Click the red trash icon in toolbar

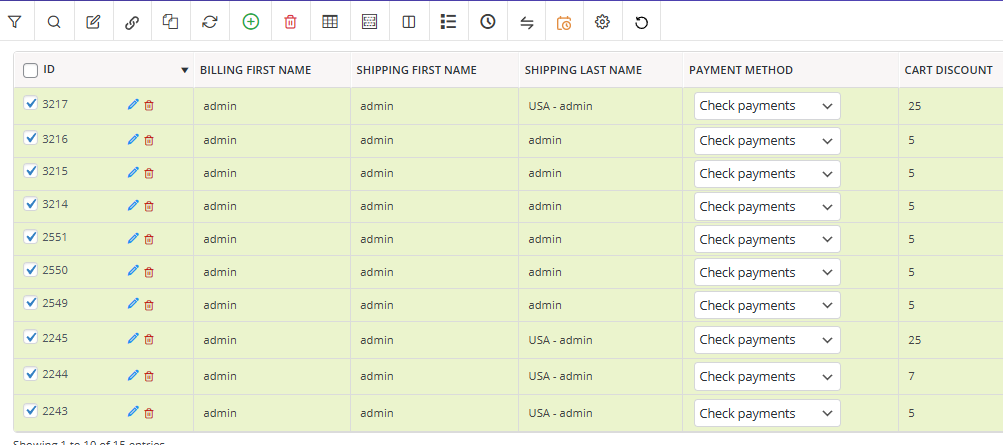click(290, 22)
